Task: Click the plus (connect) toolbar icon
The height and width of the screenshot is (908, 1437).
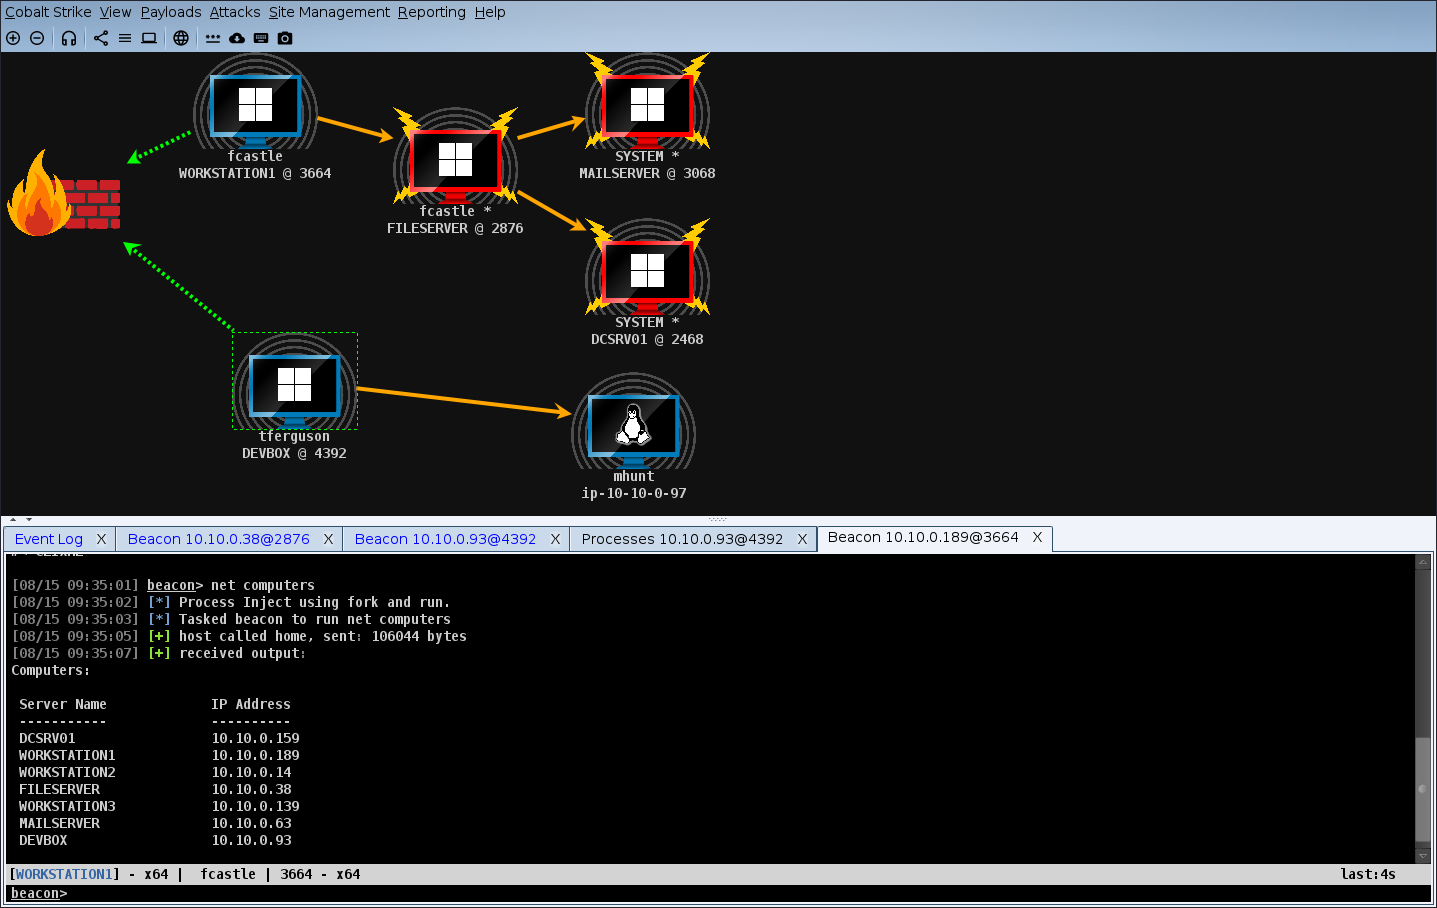Action: [13, 38]
